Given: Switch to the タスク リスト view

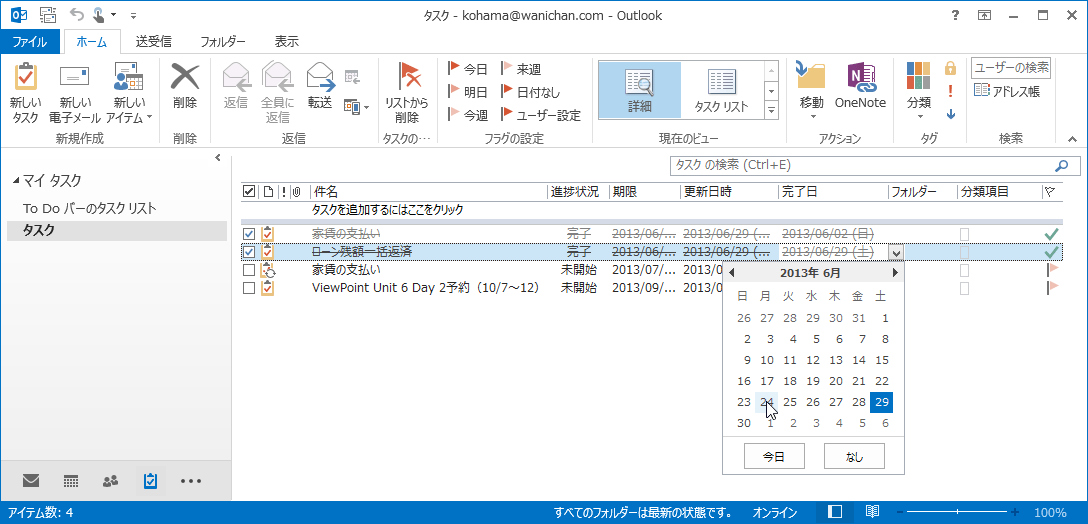Looking at the screenshot, I should coord(722,90).
